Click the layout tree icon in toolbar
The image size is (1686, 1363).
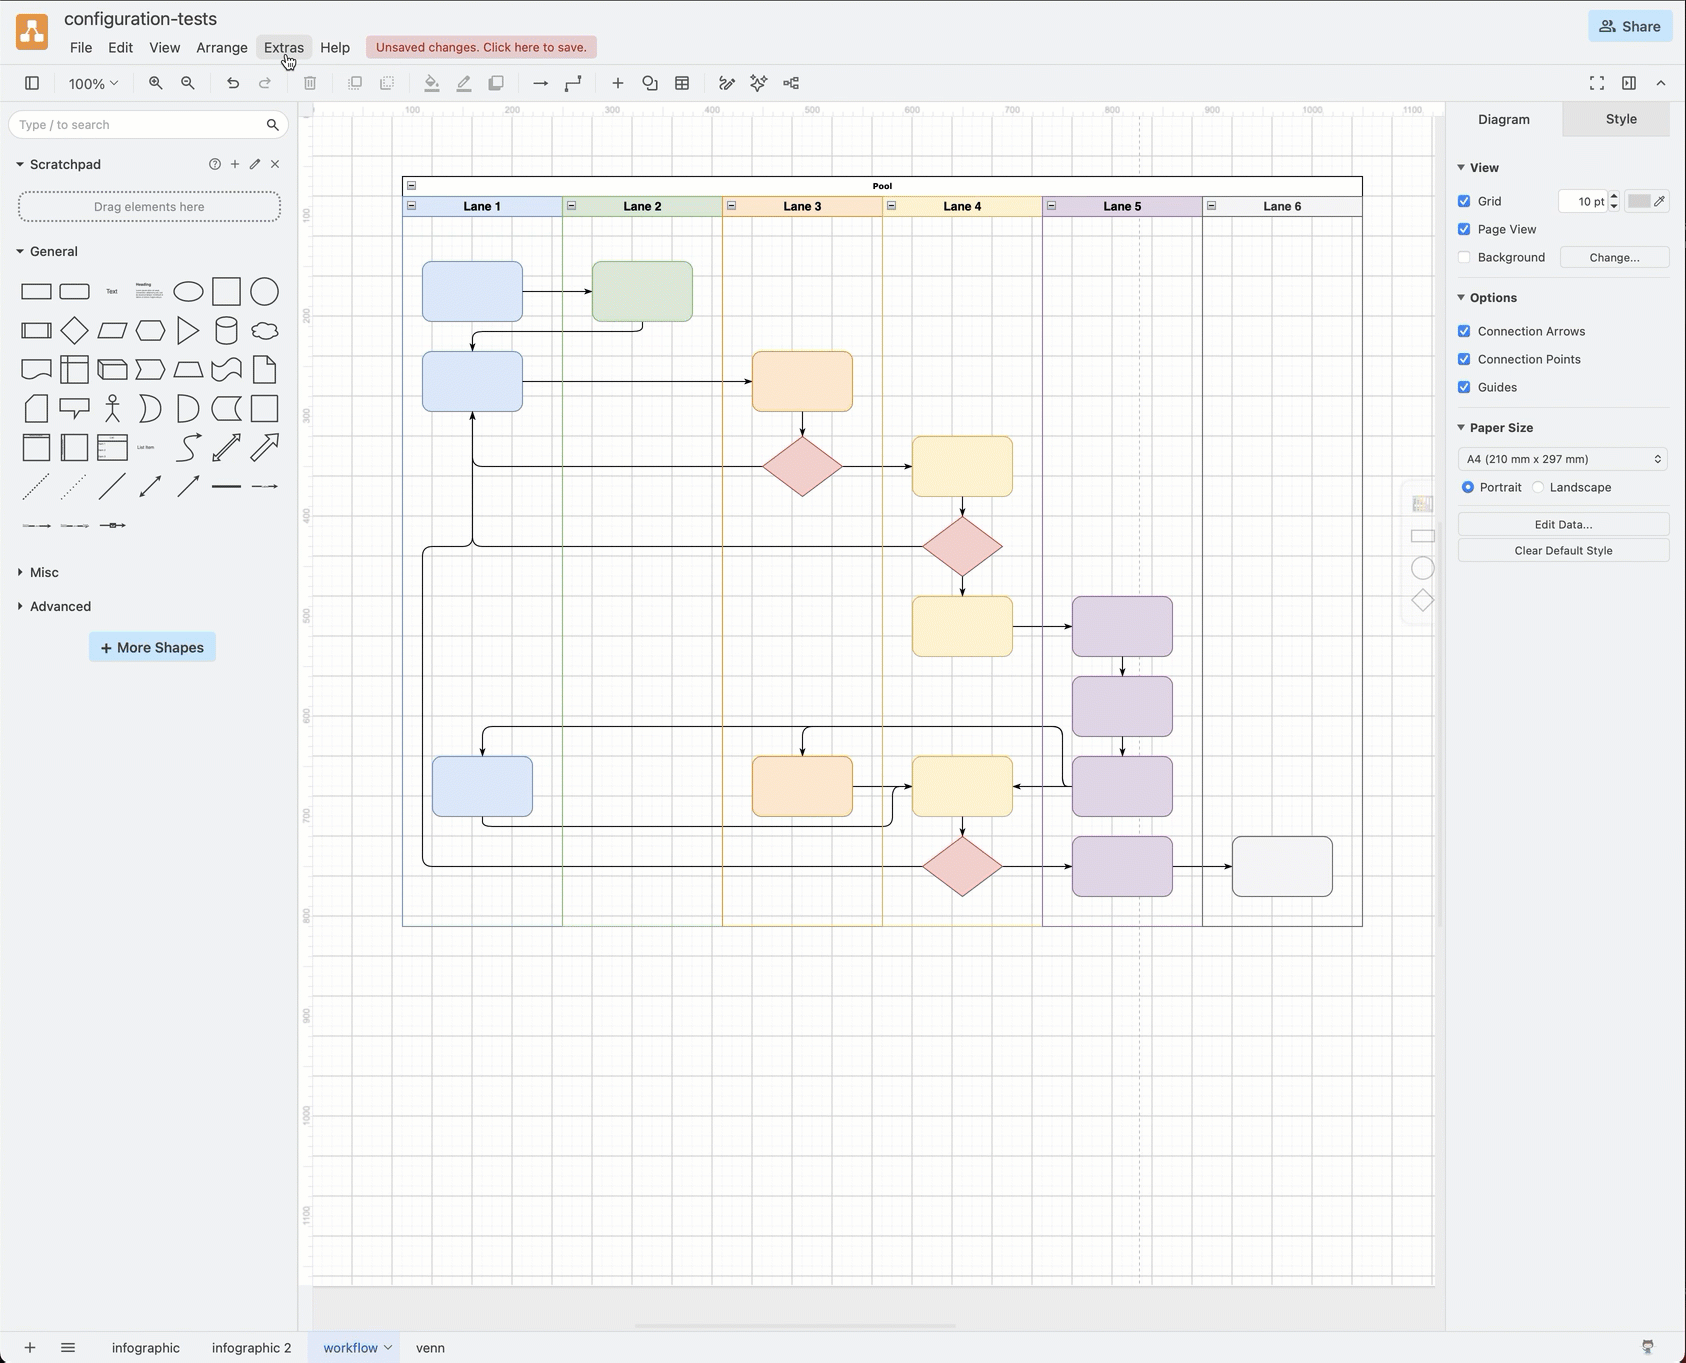coord(791,83)
